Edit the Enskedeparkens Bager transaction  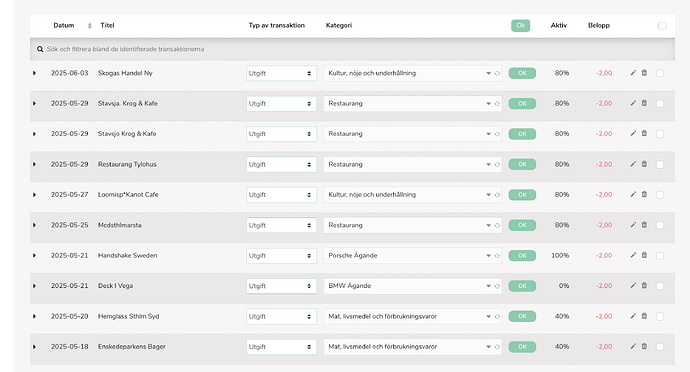(633, 346)
